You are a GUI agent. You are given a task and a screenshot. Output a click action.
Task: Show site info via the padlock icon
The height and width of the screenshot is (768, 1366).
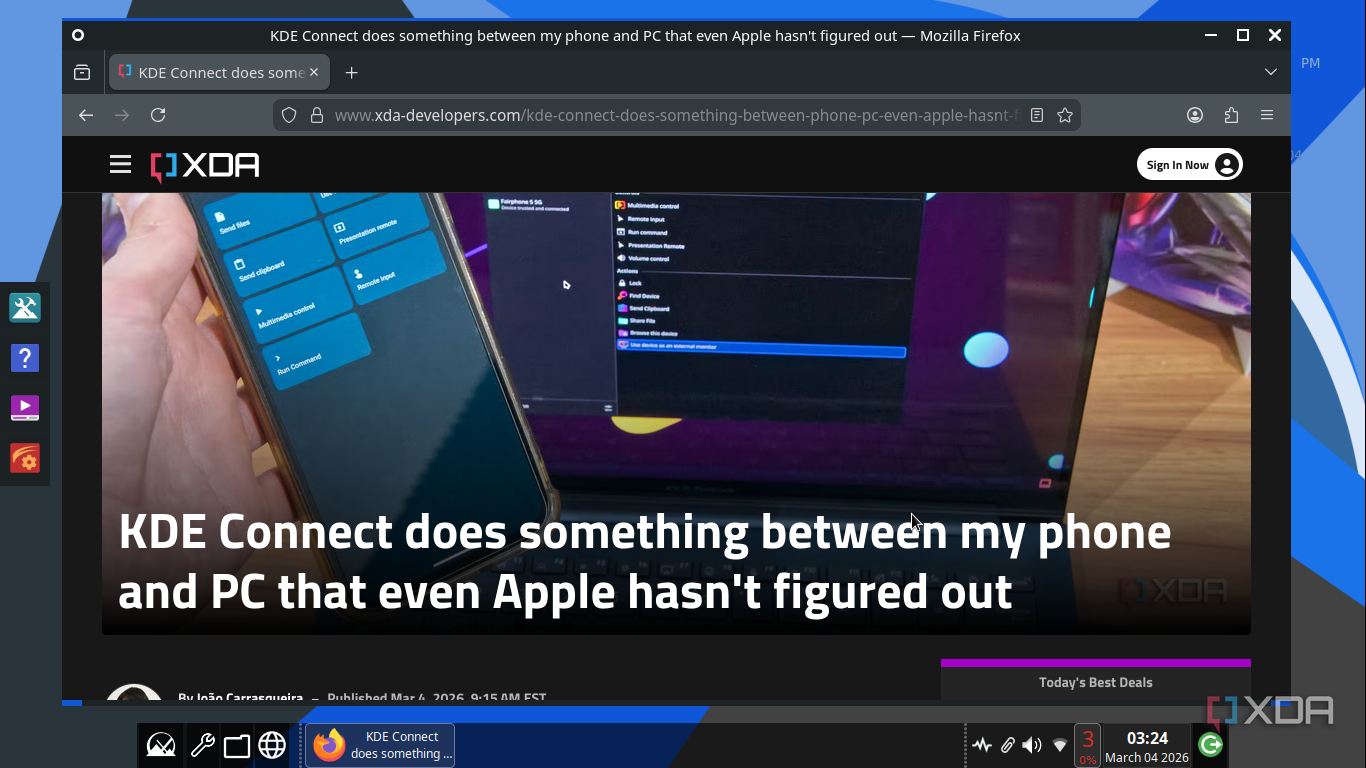pyautogui.click(x=317, y=115)
